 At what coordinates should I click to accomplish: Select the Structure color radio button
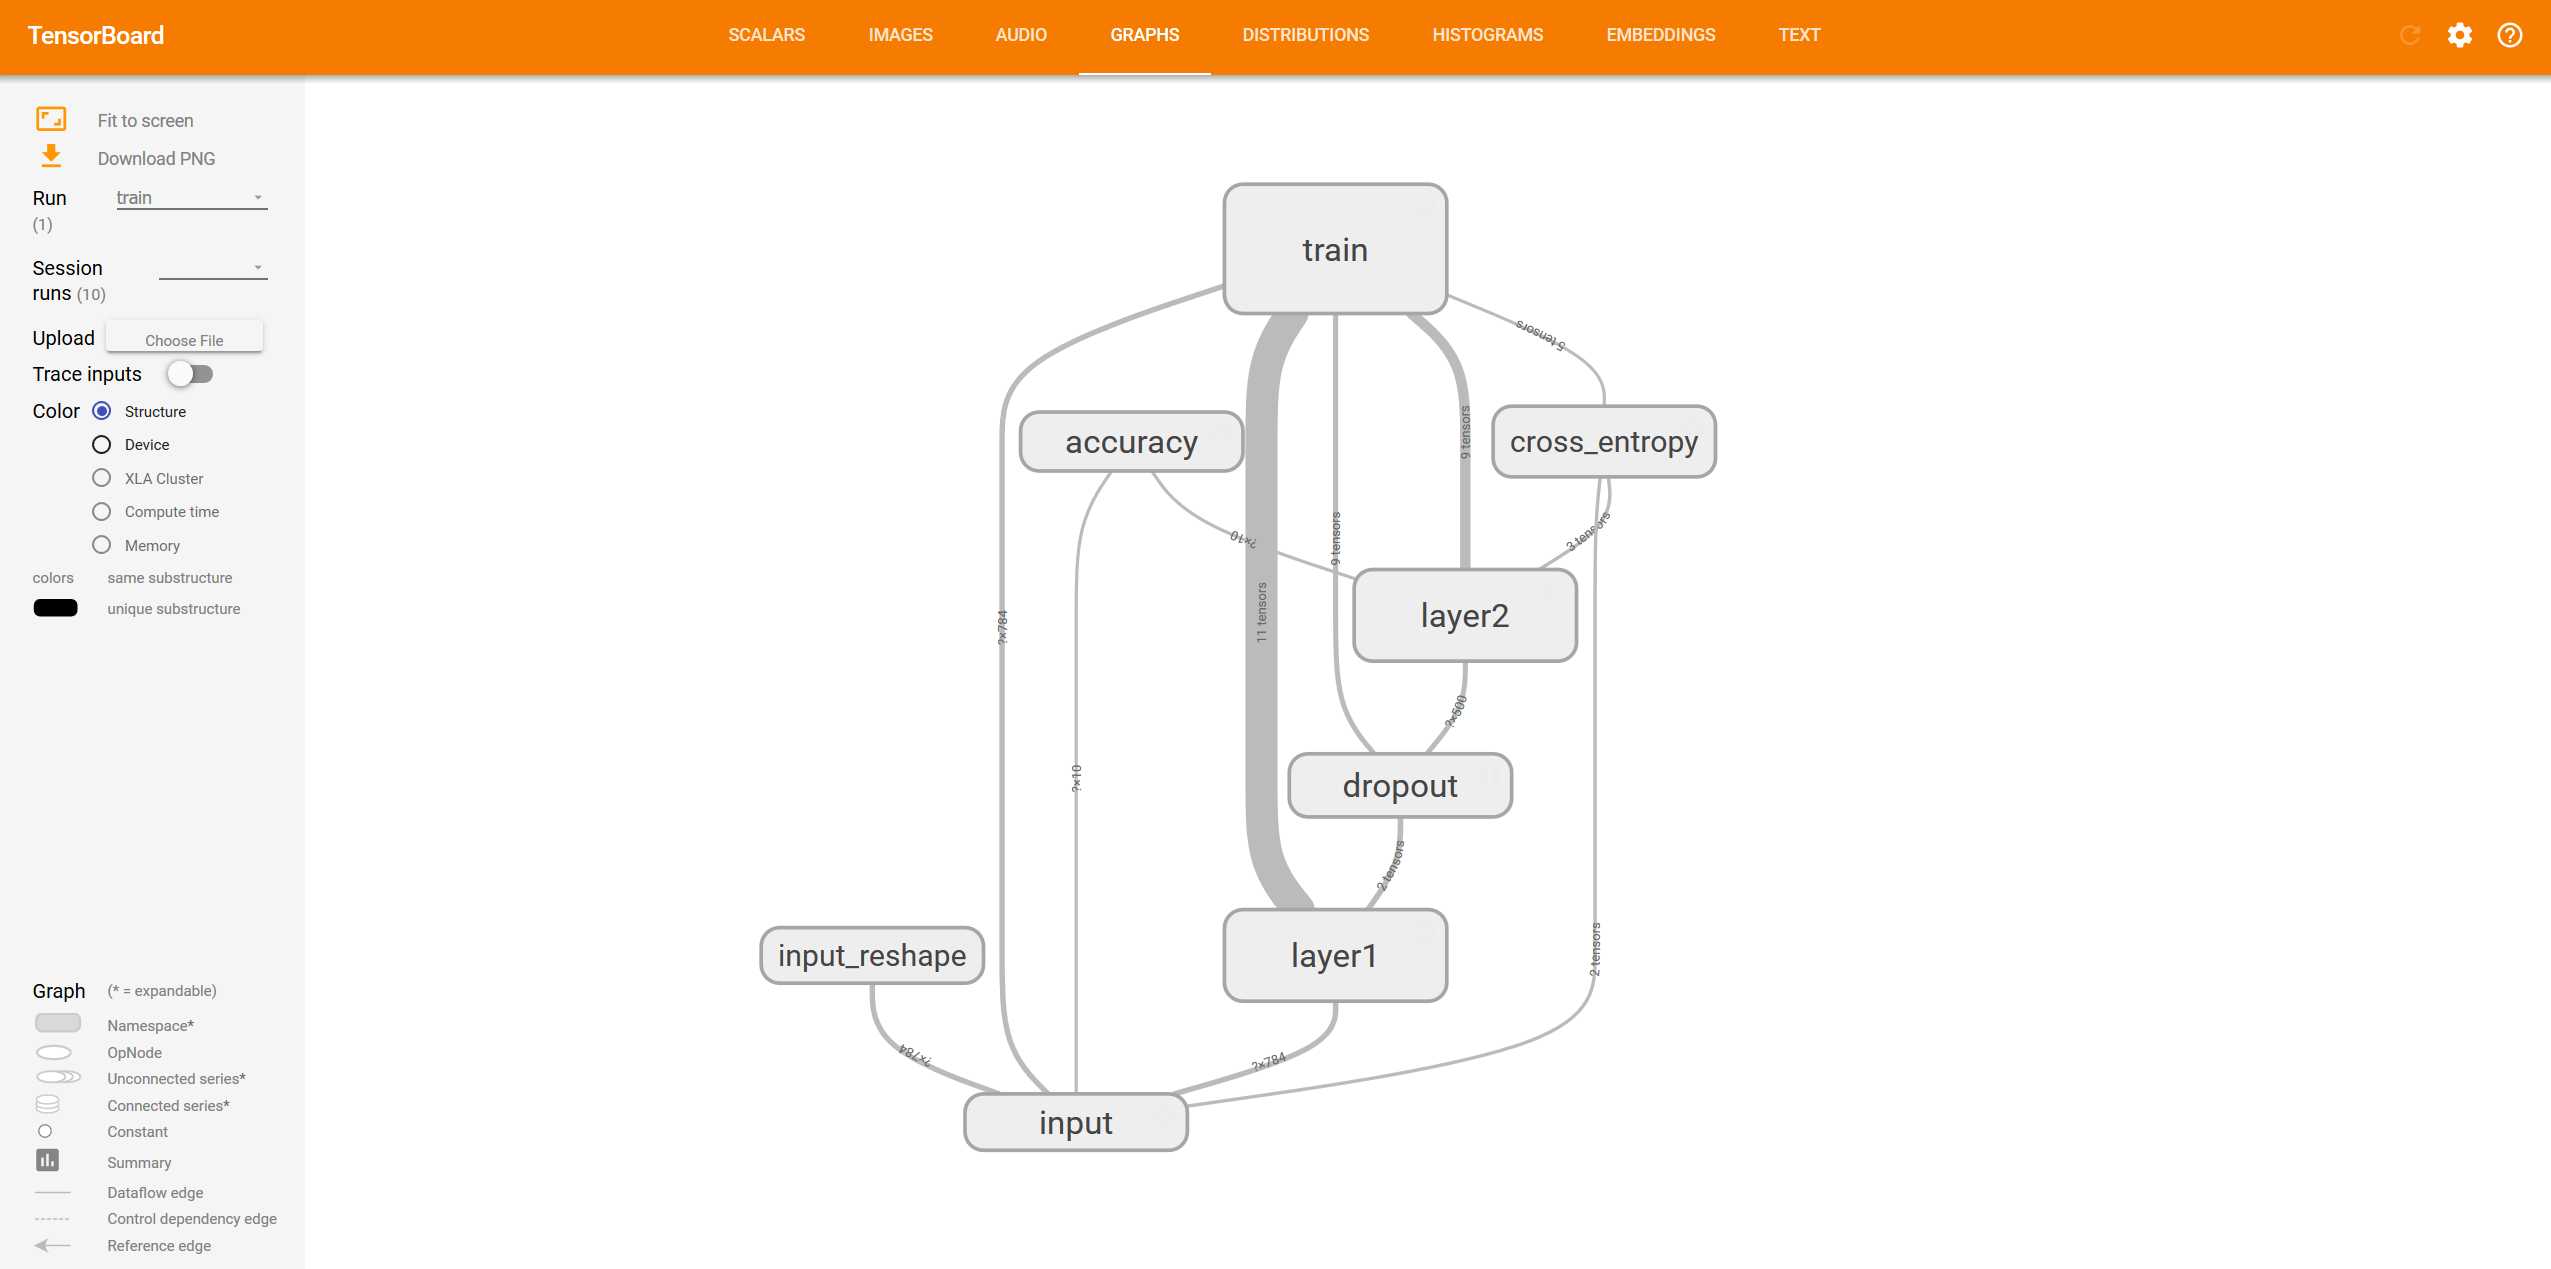101,412
